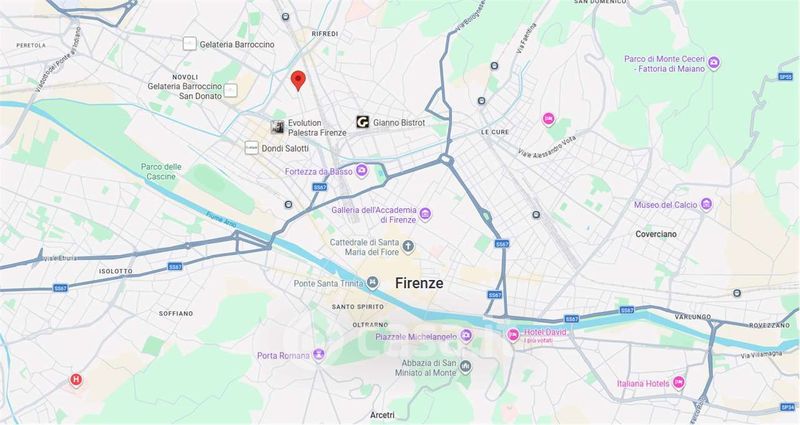This screenshot has height=425, width=800.
Task: Select Museo del Calcio marker icon
Action: coord(706,205)
